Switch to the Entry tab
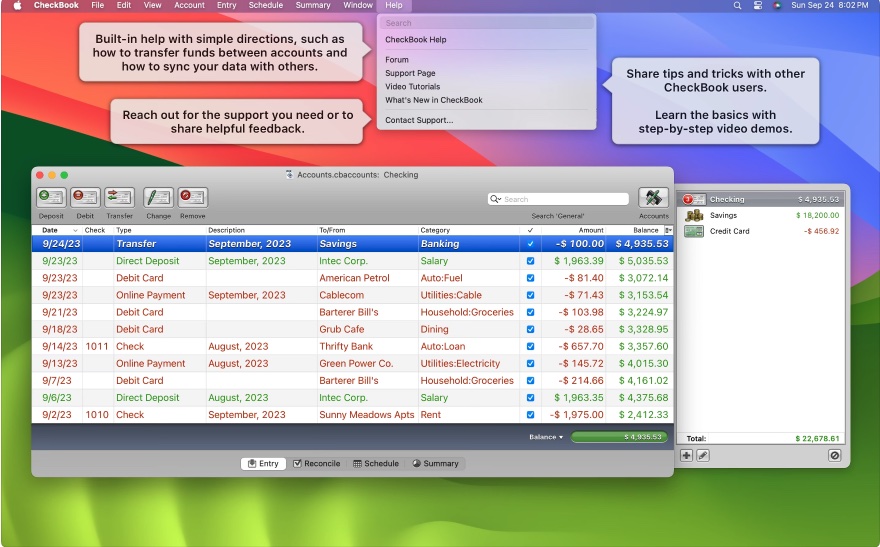This screenshot has width=880, height=547. (x=263, y=464)
